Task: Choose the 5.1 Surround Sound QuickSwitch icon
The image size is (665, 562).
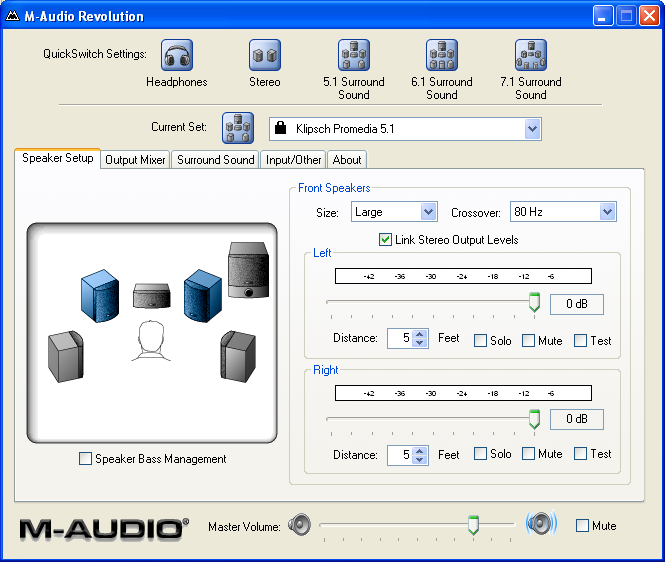Action: click(x=354, y=55)
